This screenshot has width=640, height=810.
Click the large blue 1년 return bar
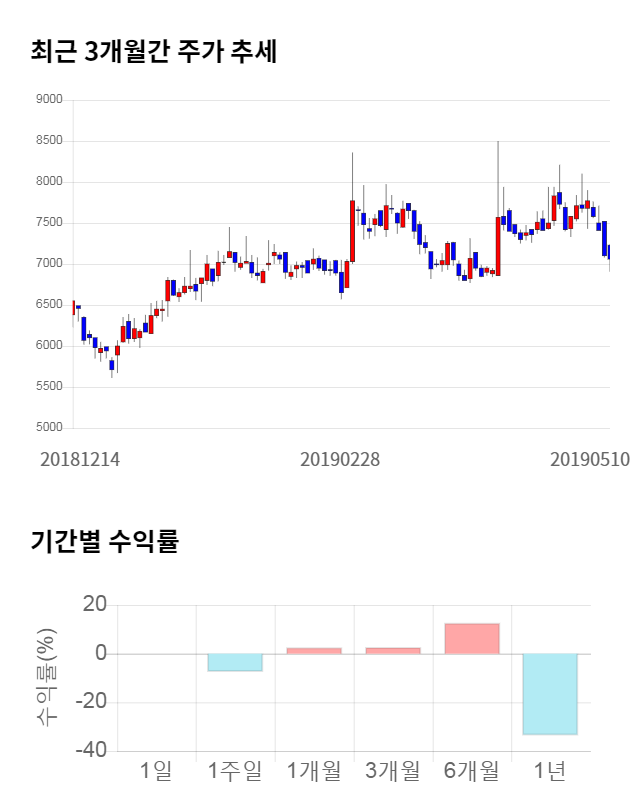551,694
